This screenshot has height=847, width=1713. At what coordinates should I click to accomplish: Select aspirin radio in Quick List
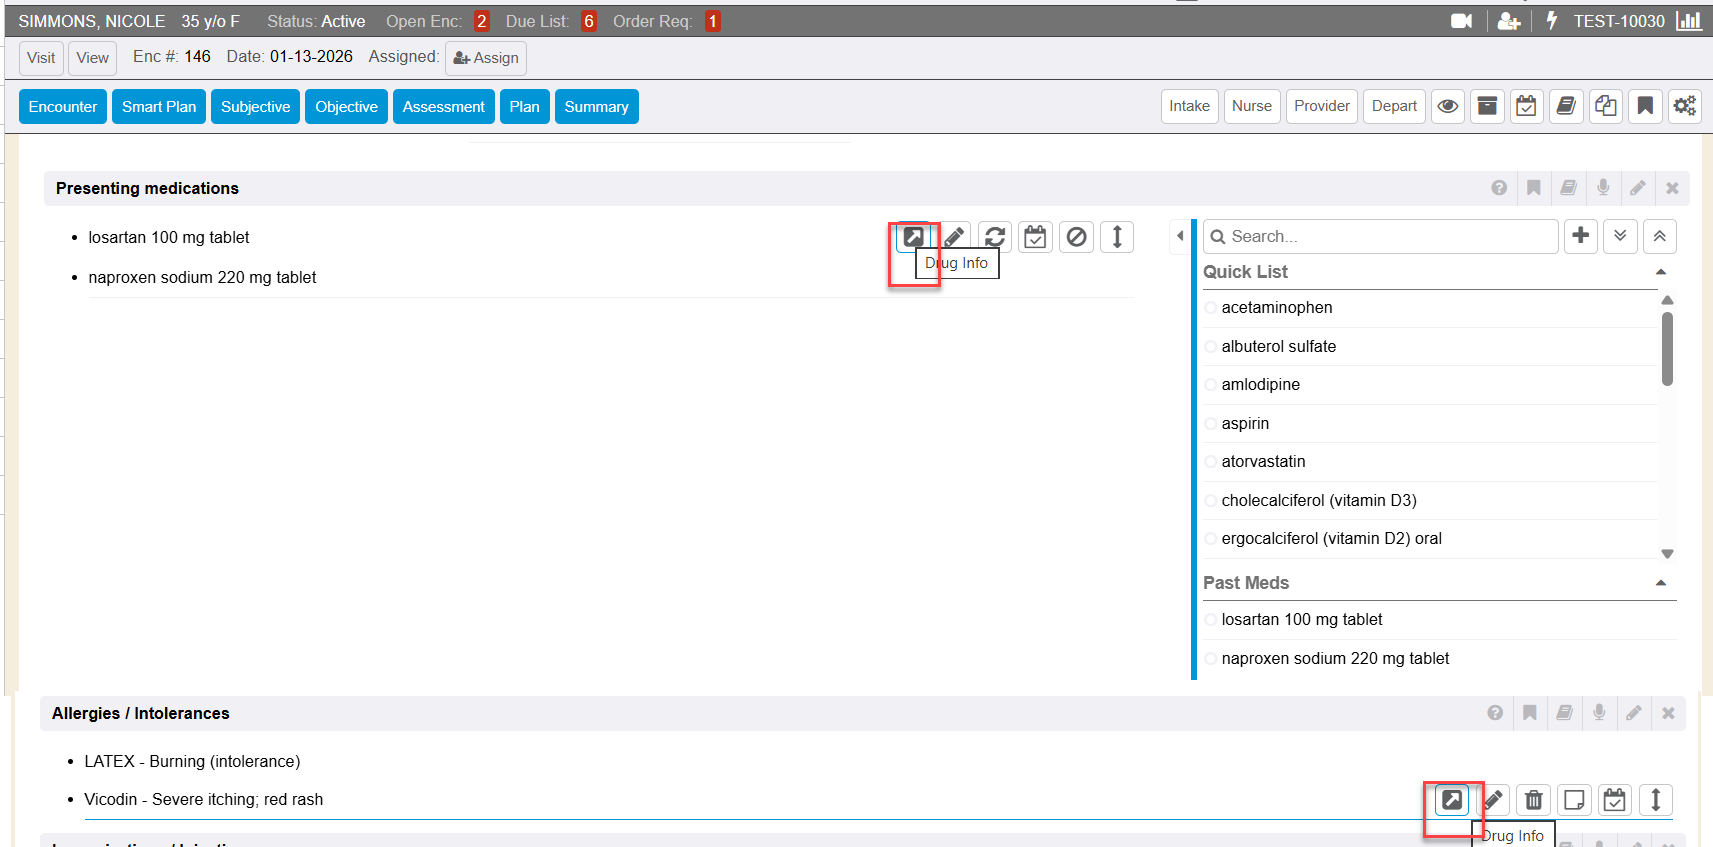(1211, 424)
